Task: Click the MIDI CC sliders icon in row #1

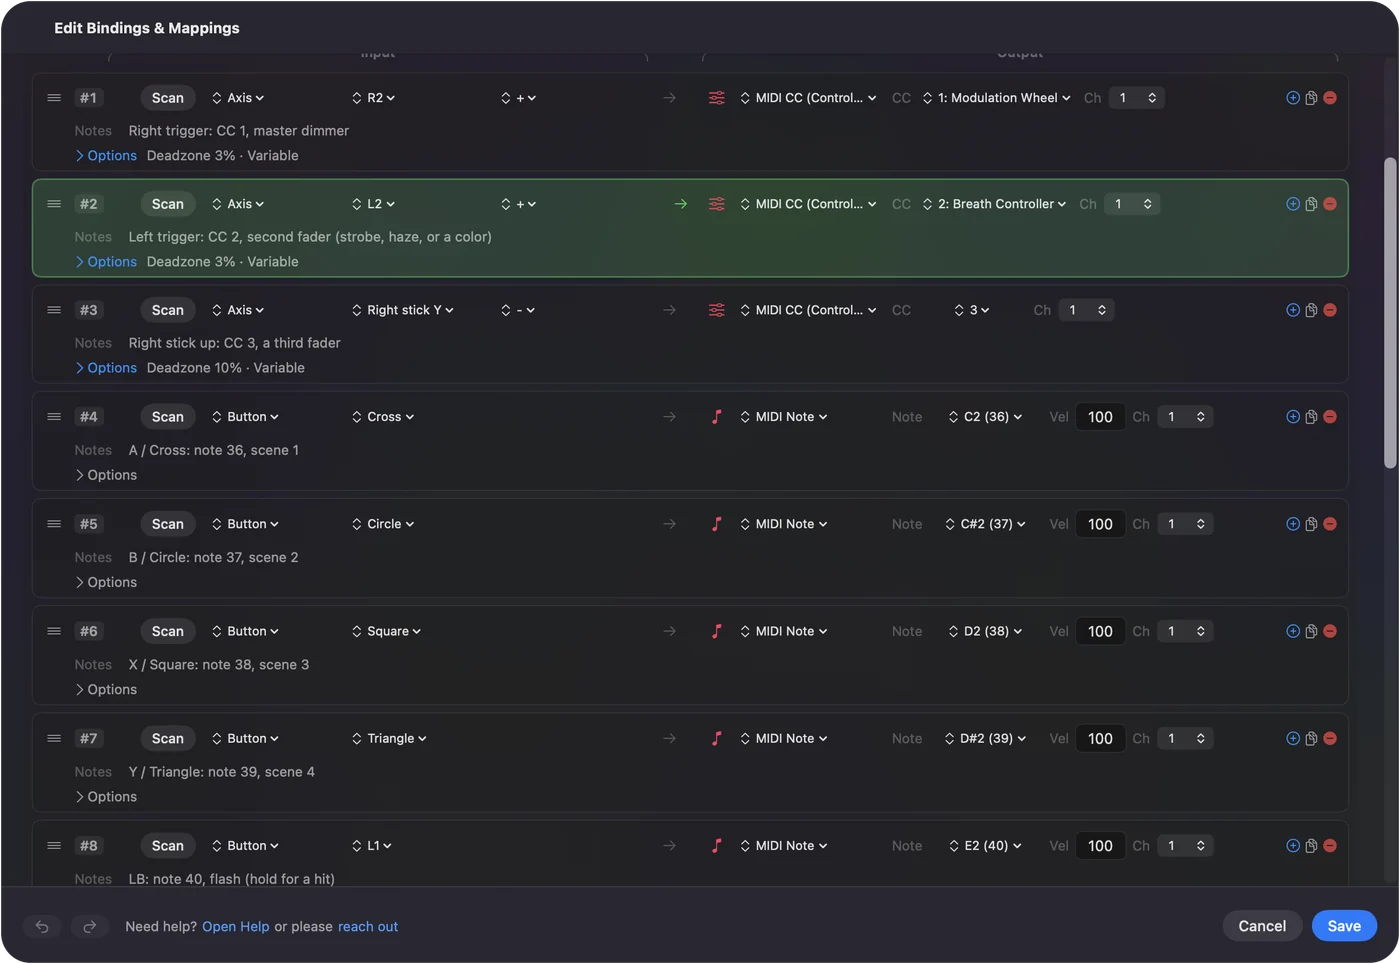Action: [717, 98]
